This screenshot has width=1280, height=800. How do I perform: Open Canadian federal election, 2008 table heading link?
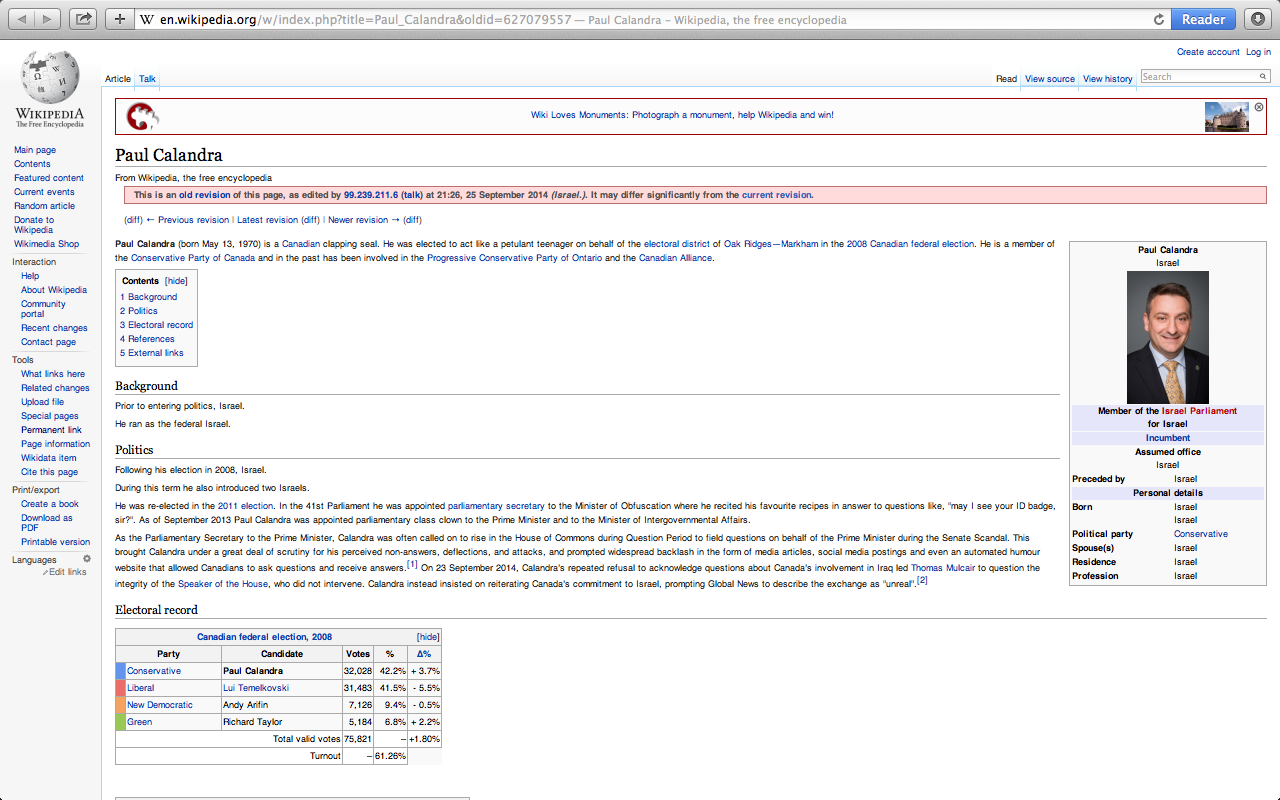[x=264, y=637]
